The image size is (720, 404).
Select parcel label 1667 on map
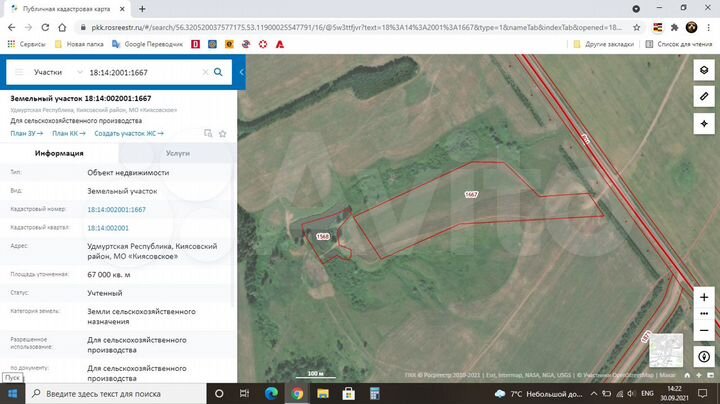click(x=471, y=194)
